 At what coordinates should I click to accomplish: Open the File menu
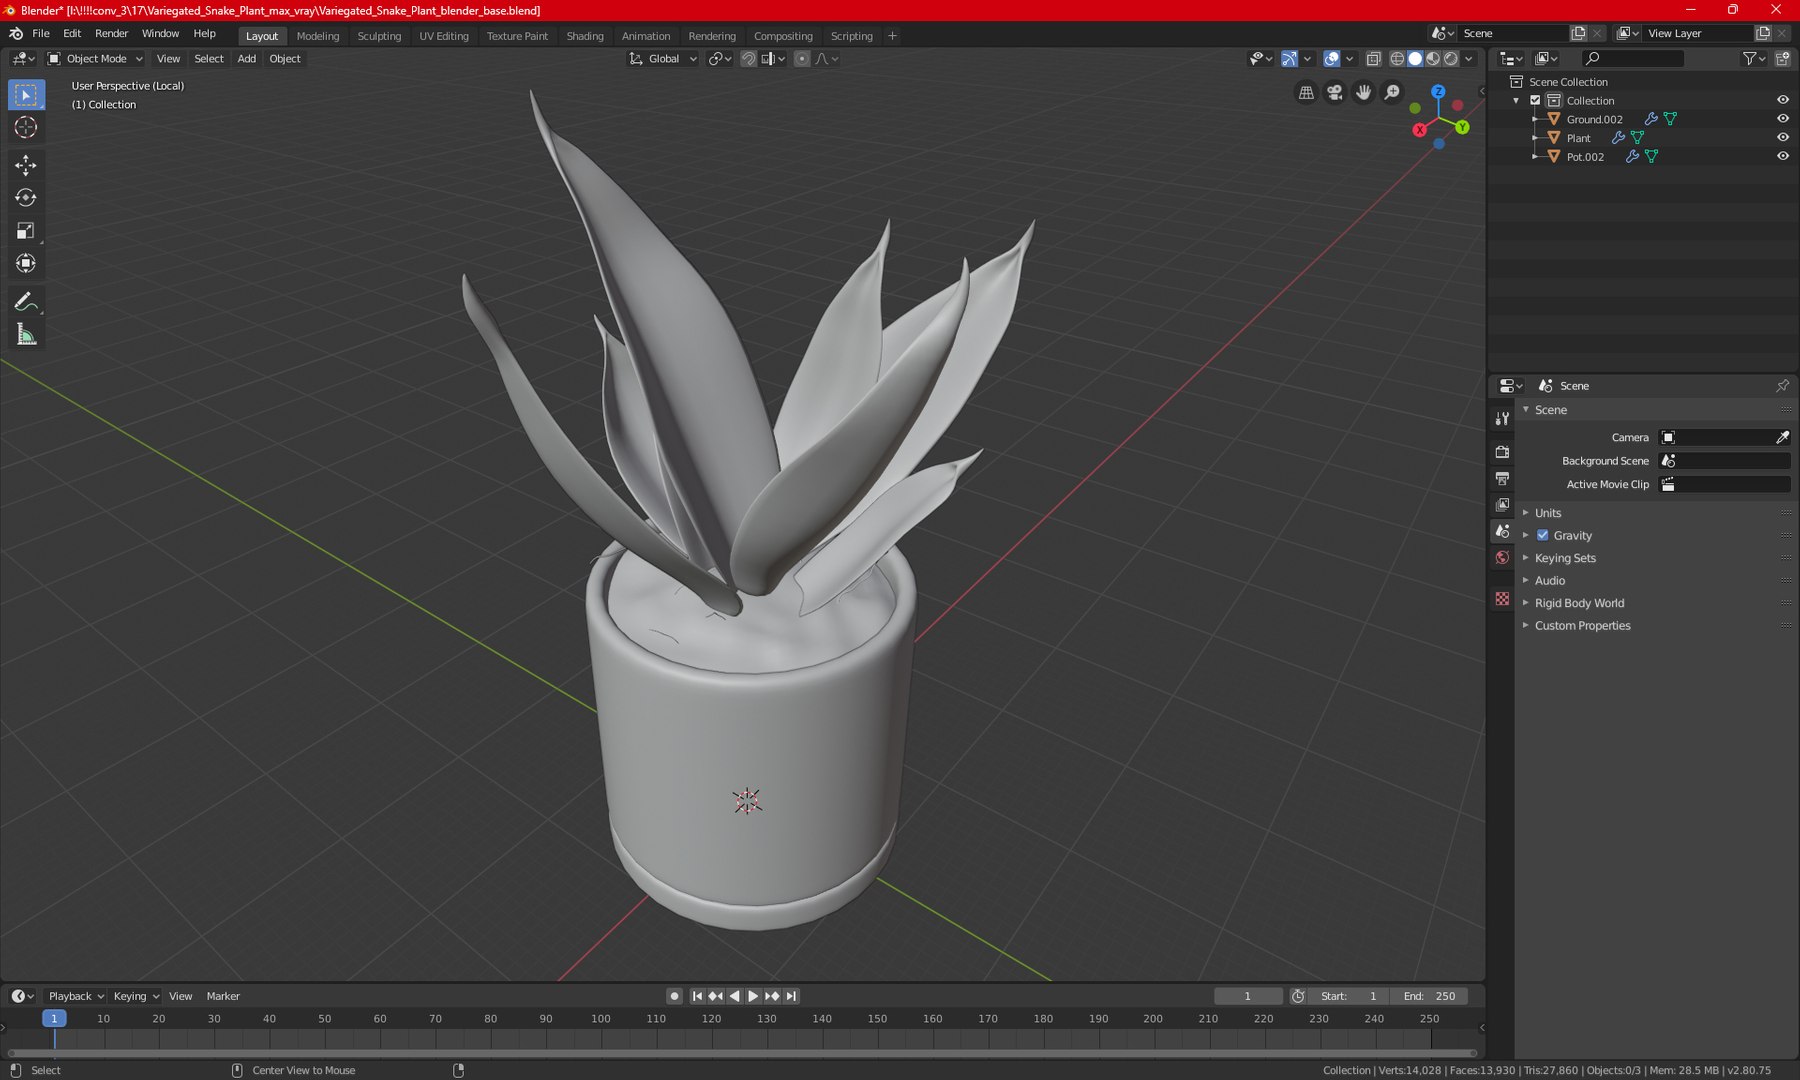point(41,34)
